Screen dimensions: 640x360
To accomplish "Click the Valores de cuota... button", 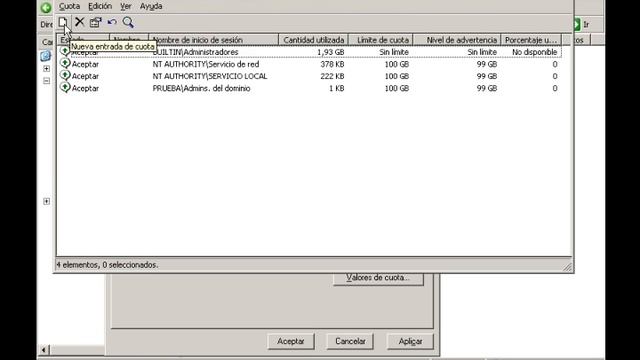I will (378, 278).
